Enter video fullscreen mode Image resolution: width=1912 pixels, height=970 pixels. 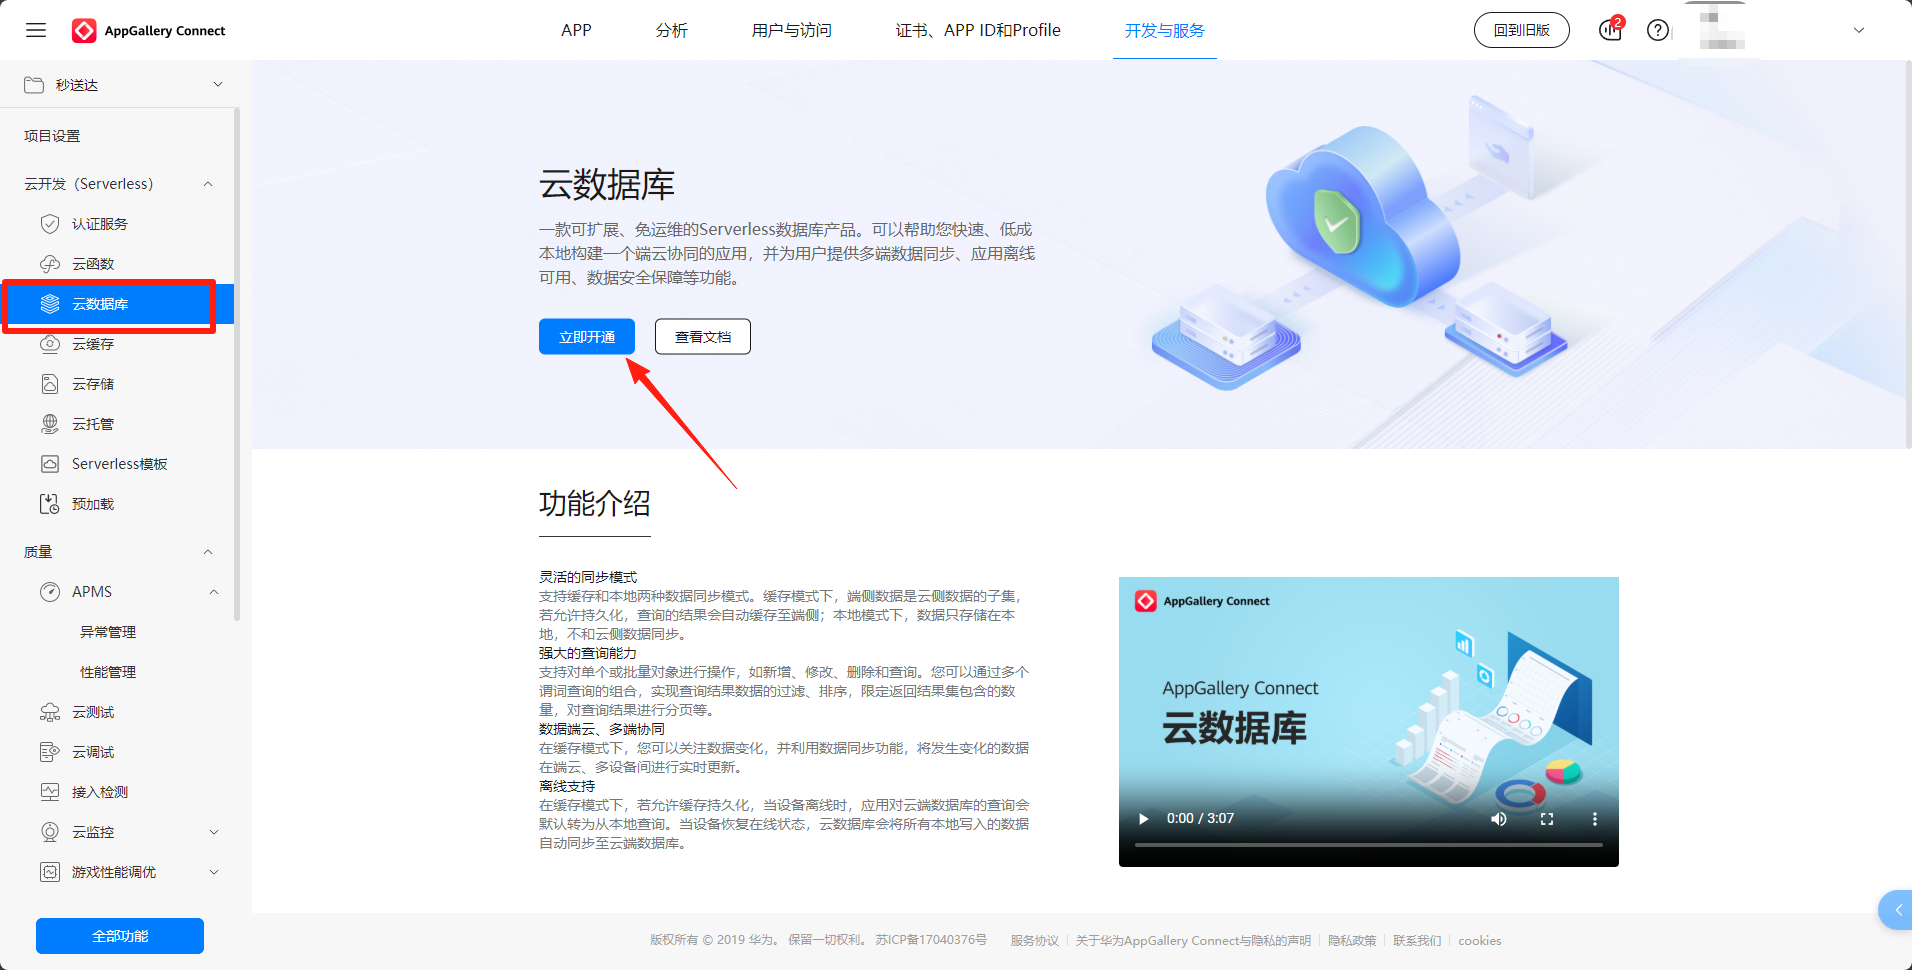click(x=1547, y=819)
